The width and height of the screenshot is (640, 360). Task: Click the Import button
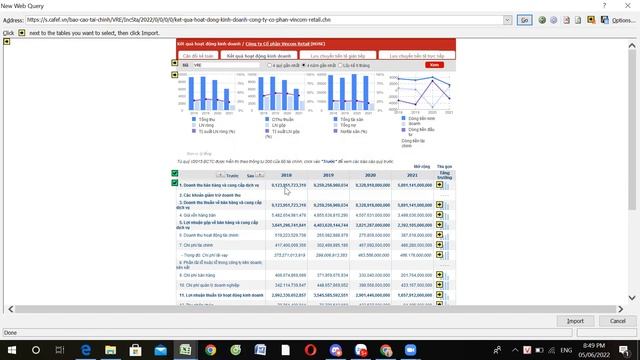(575, 321)
